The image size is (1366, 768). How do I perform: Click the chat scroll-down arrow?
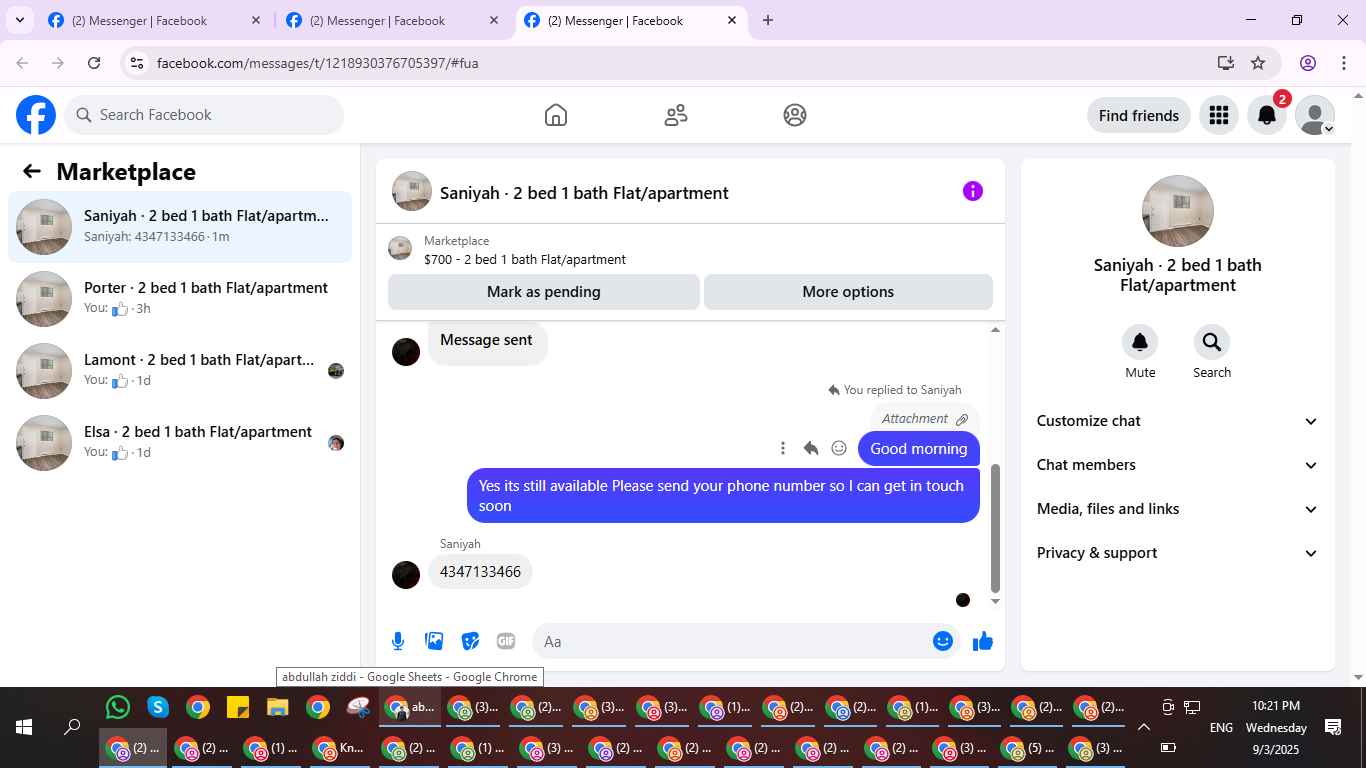tap(995, 601)
